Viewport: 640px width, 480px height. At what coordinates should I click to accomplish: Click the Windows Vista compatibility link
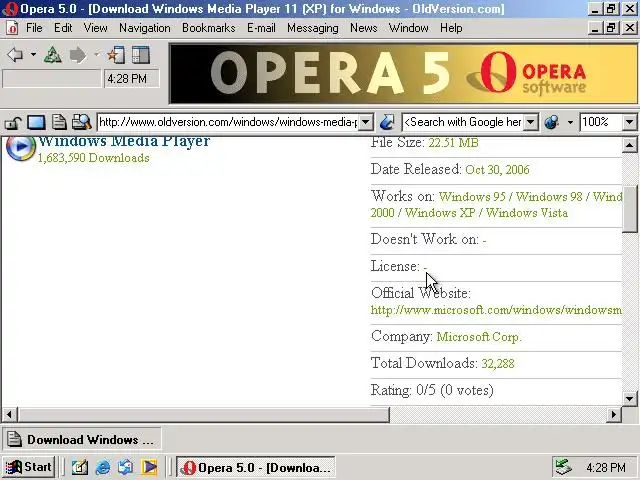[x=527, y=213]
